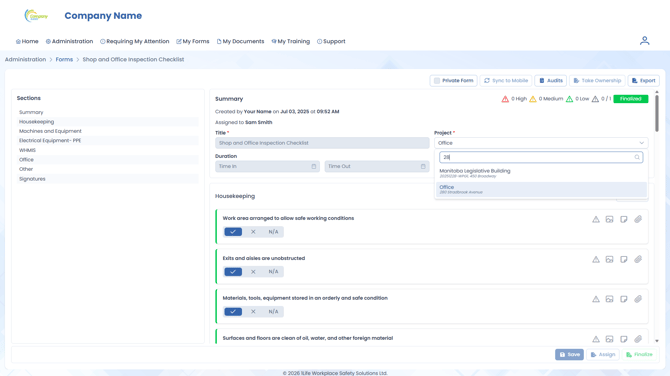Mark Work area arranged as failed X
670x376 pixels.
coord(253,232)
